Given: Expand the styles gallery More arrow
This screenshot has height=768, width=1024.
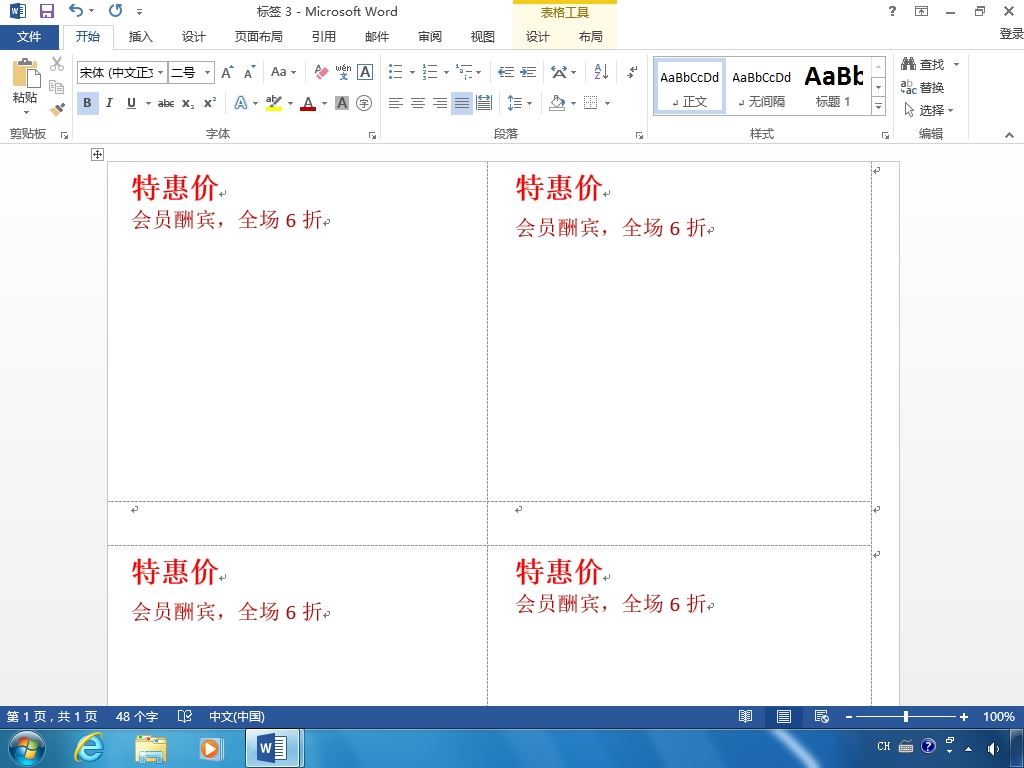Looking at the screenshot, I should [x=878, y=106].
